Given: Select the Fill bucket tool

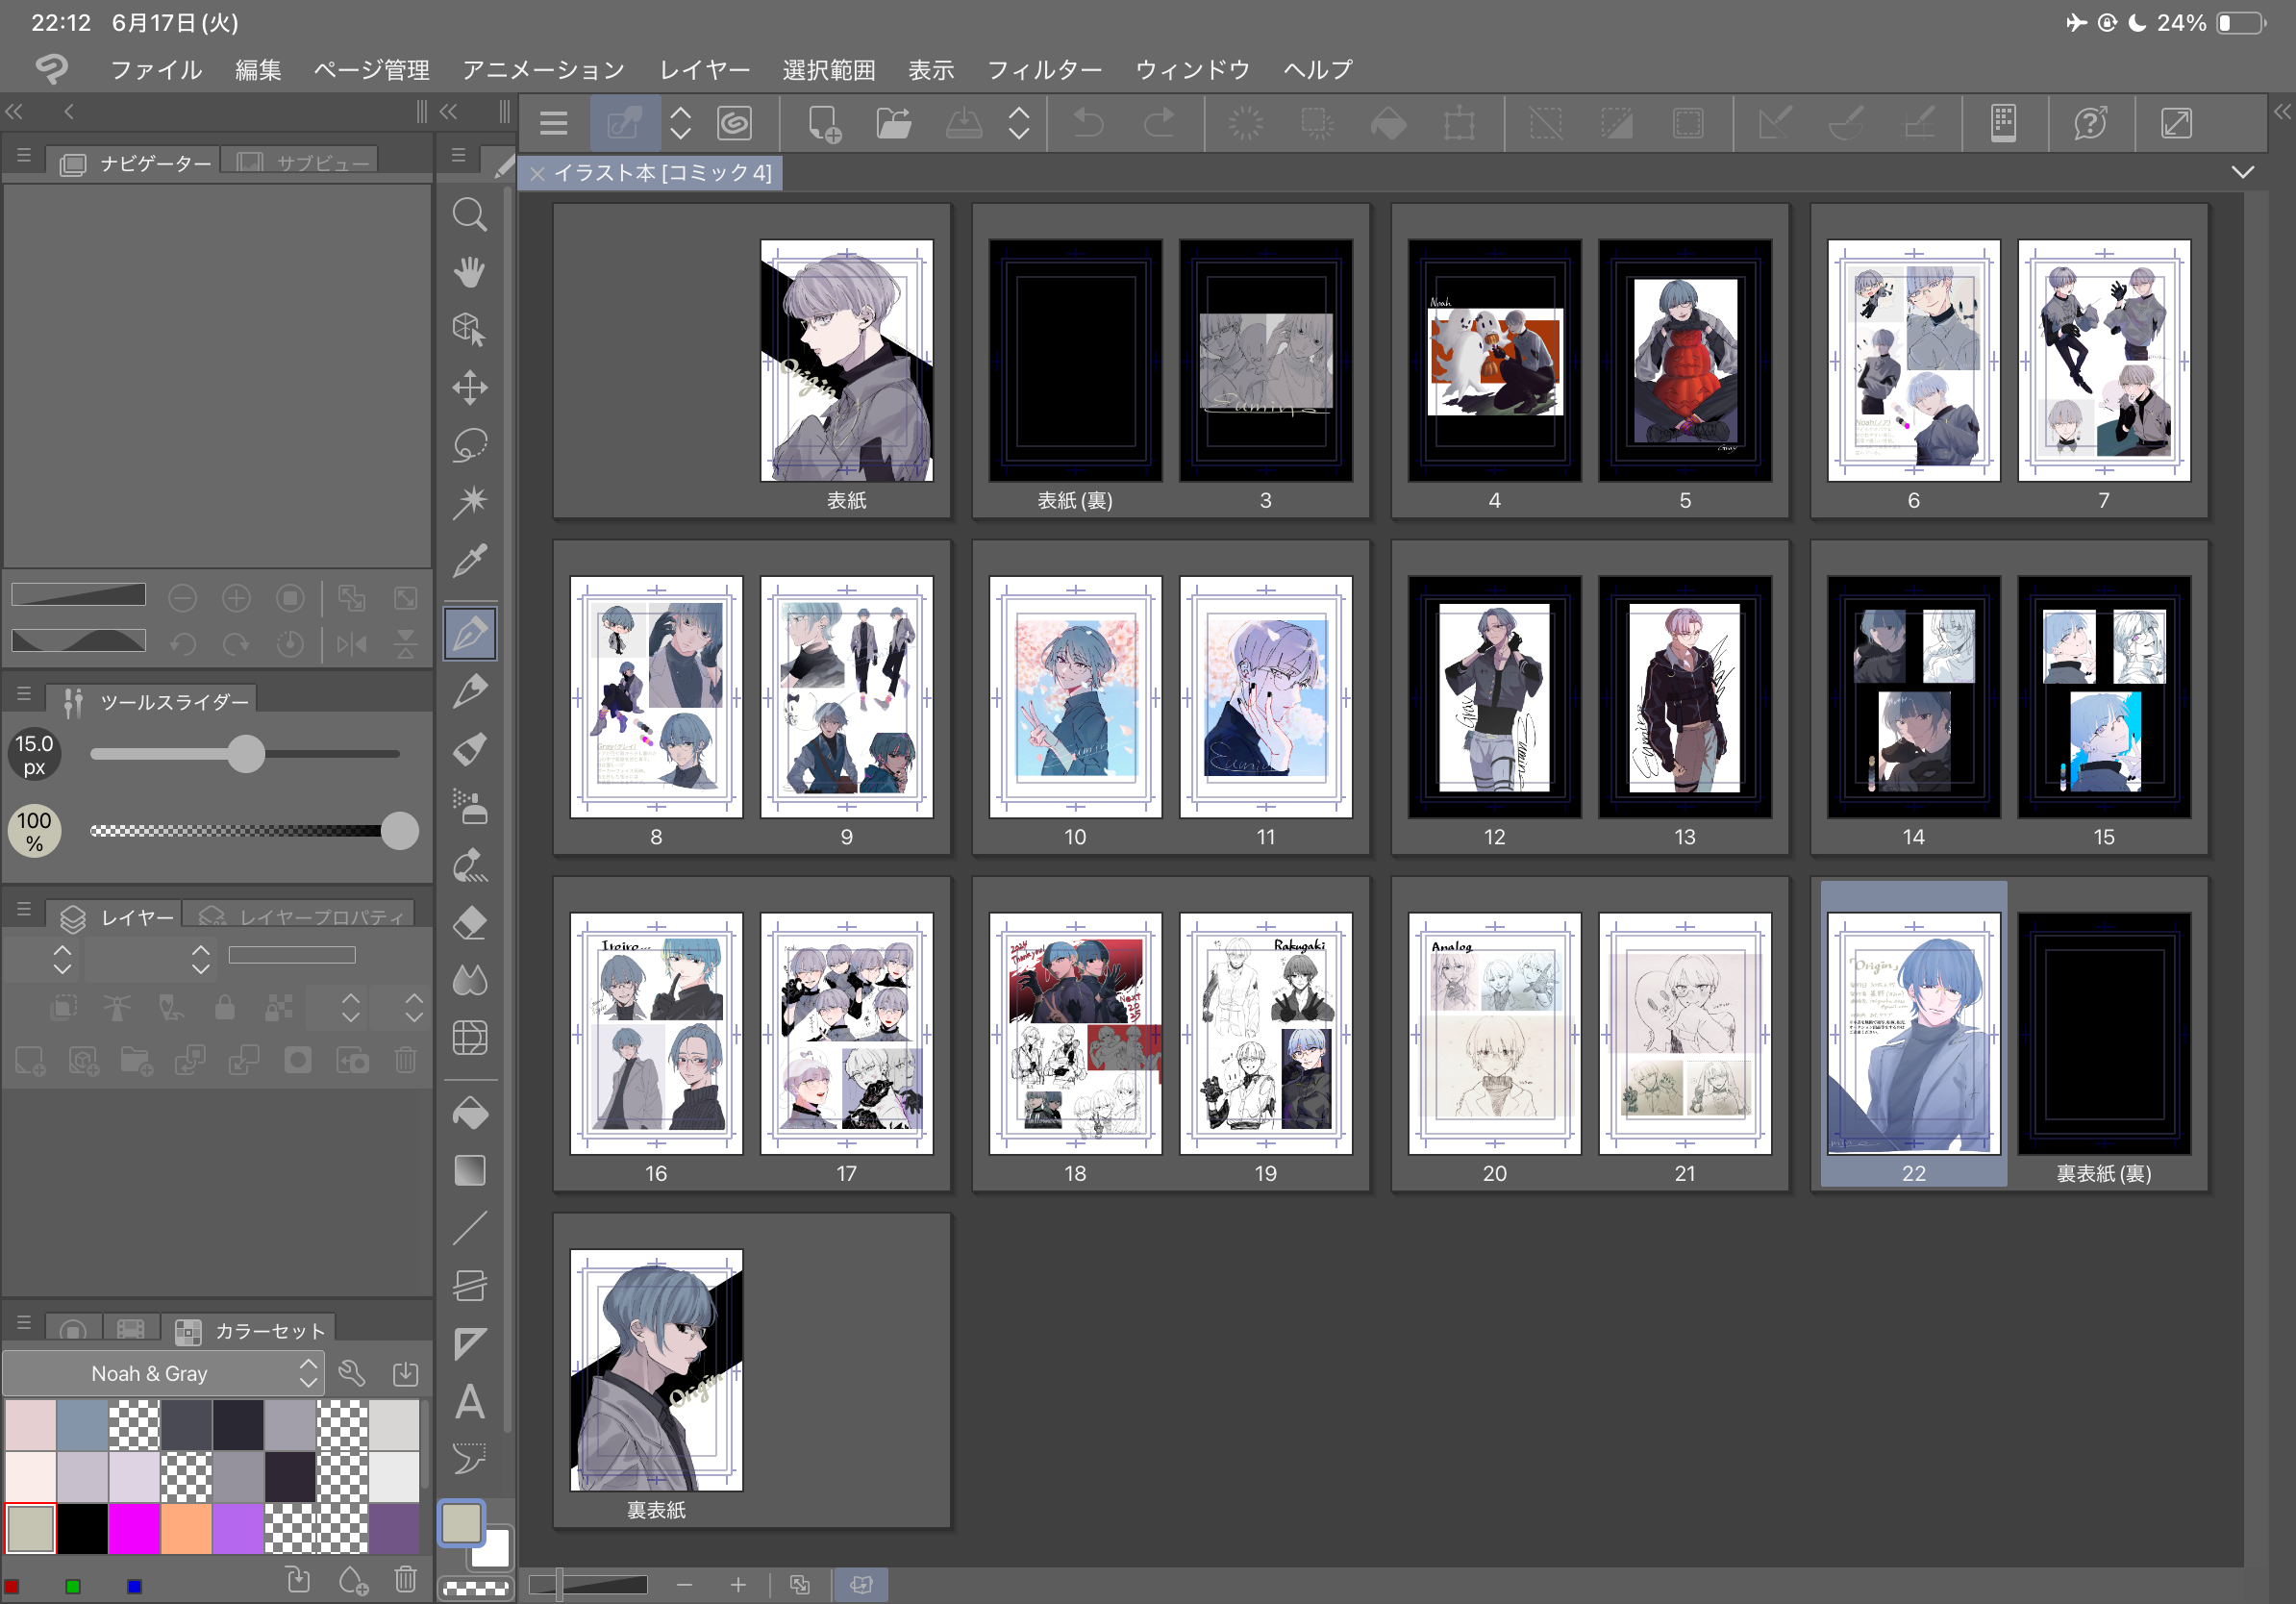Looking at the screenshot, I should coord(469,1113).
